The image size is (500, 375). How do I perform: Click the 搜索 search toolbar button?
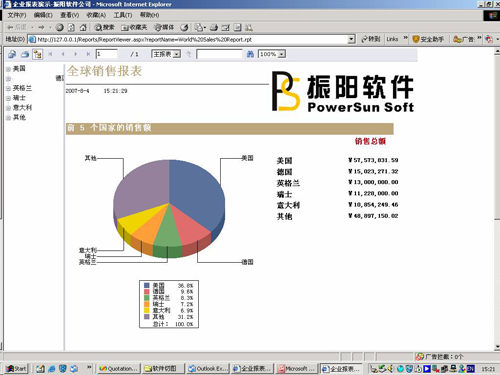click(x=104, y=27)
